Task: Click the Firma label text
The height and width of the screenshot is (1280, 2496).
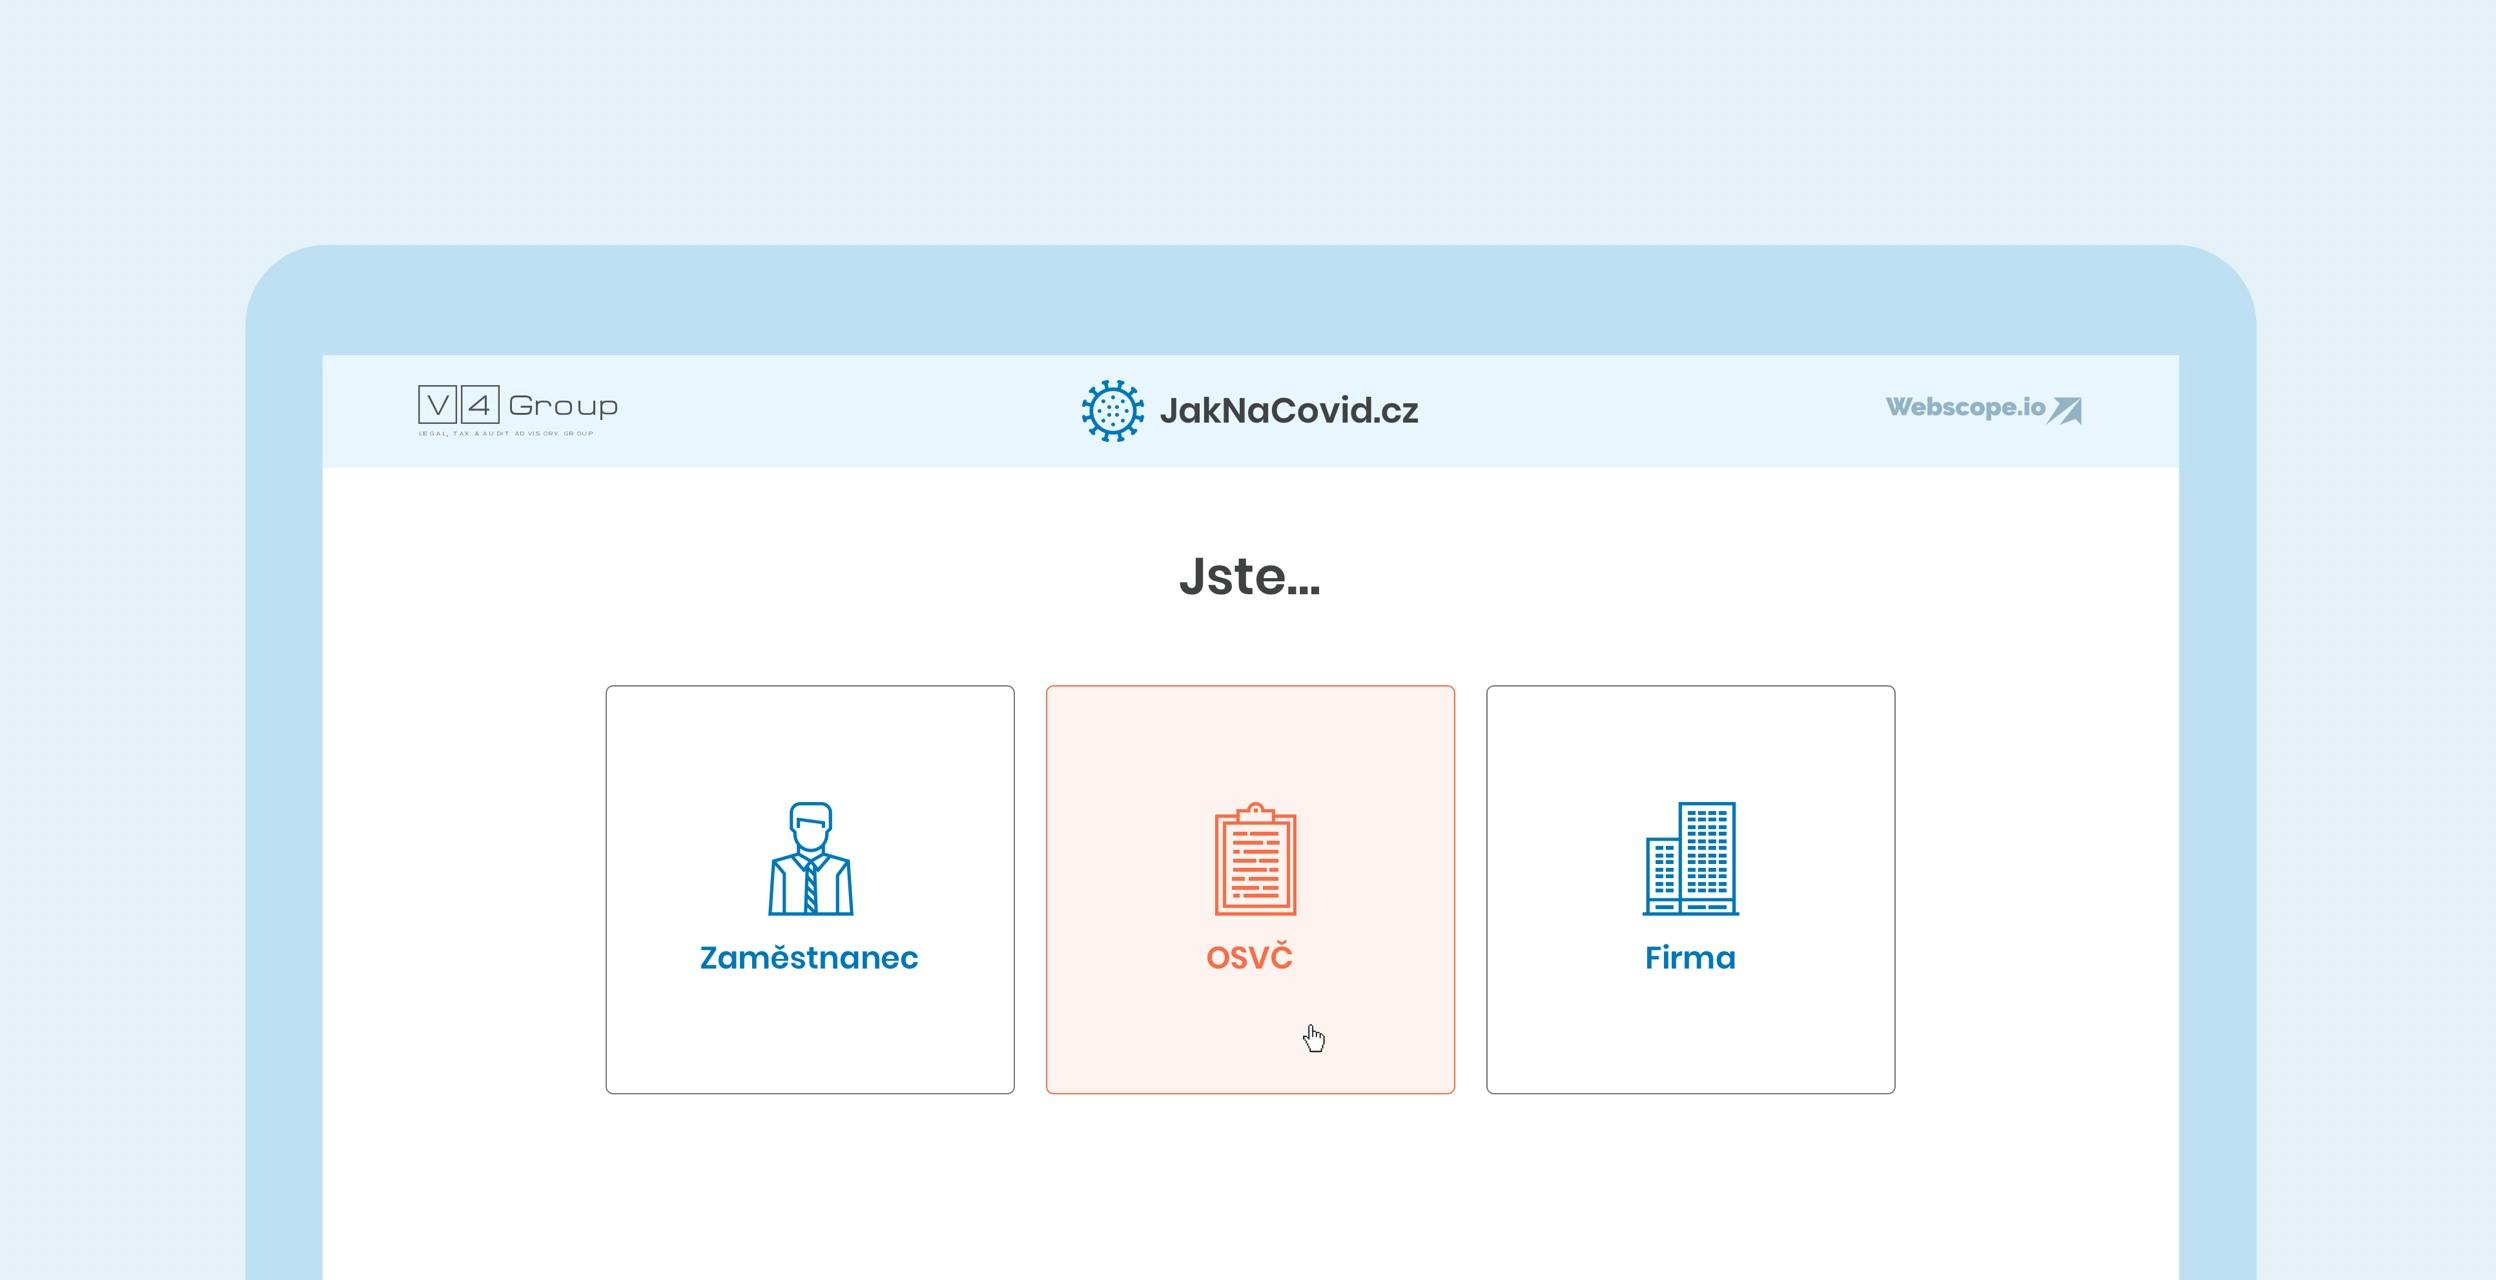Action: (1690, 957)
